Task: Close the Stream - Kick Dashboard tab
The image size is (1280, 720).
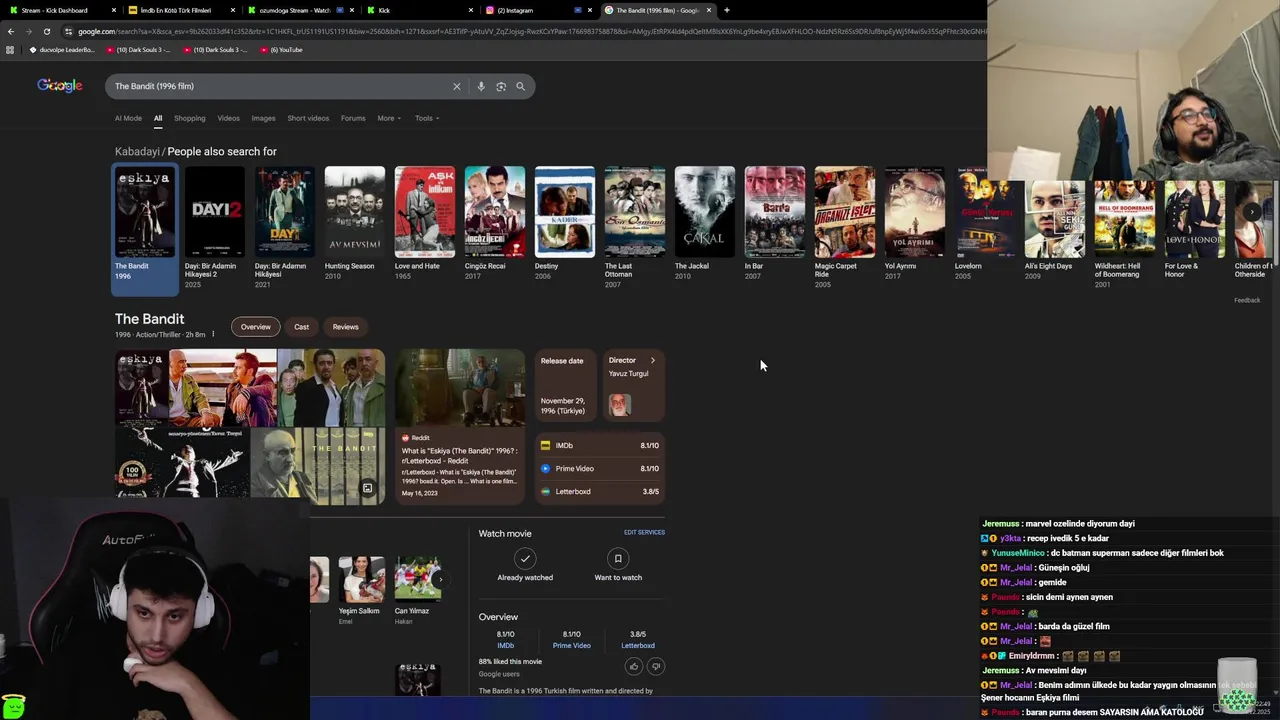Action: click(x=113, y=10)
